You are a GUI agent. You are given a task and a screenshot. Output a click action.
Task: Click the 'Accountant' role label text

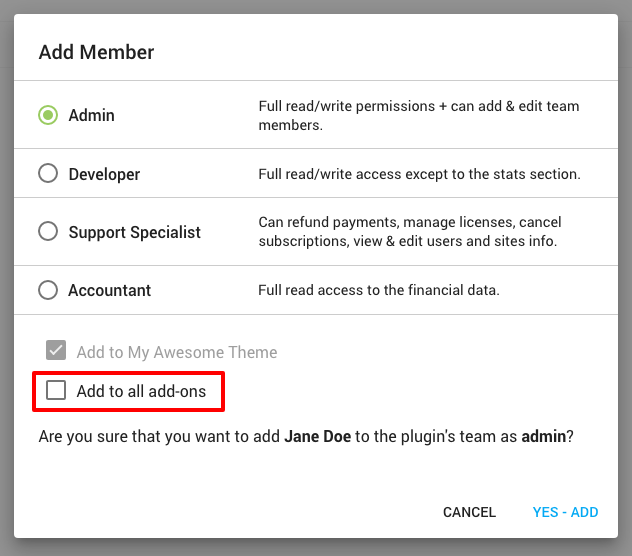109,290
